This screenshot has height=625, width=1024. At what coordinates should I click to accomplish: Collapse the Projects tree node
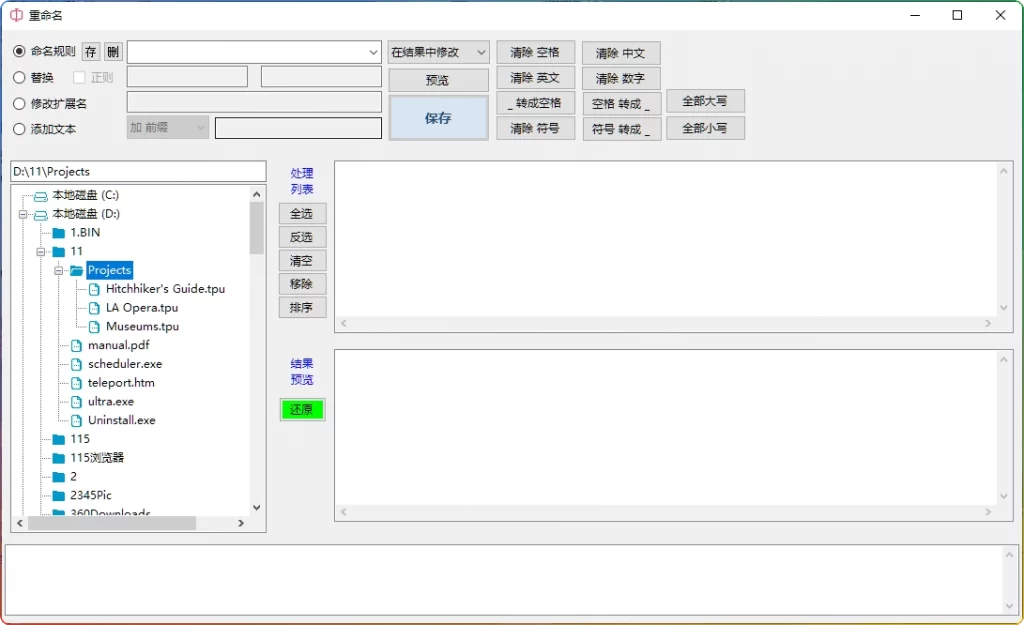point(58,270)
